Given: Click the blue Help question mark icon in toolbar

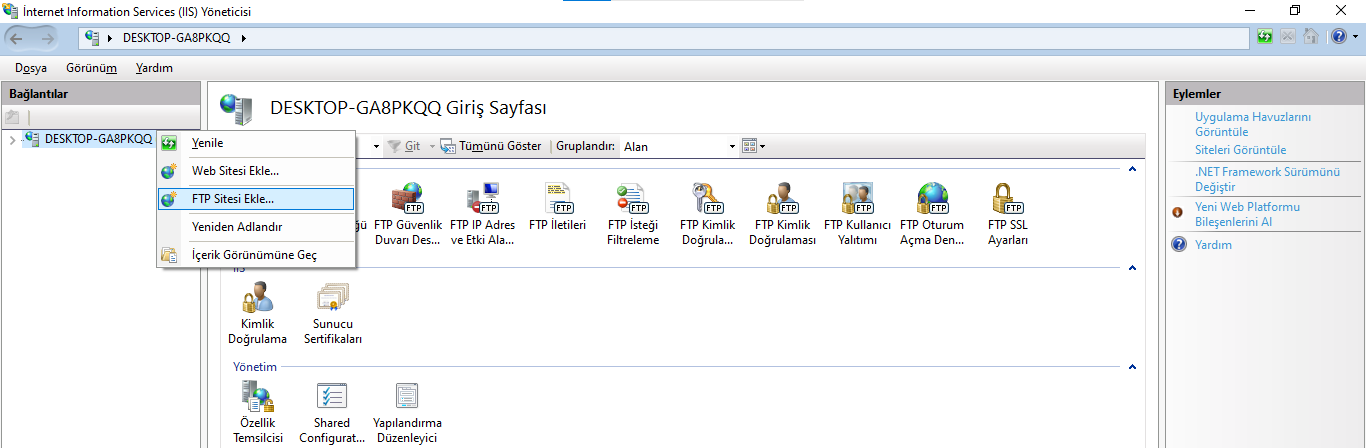Looking at the screenshot, I should (x=1338, y=37).
